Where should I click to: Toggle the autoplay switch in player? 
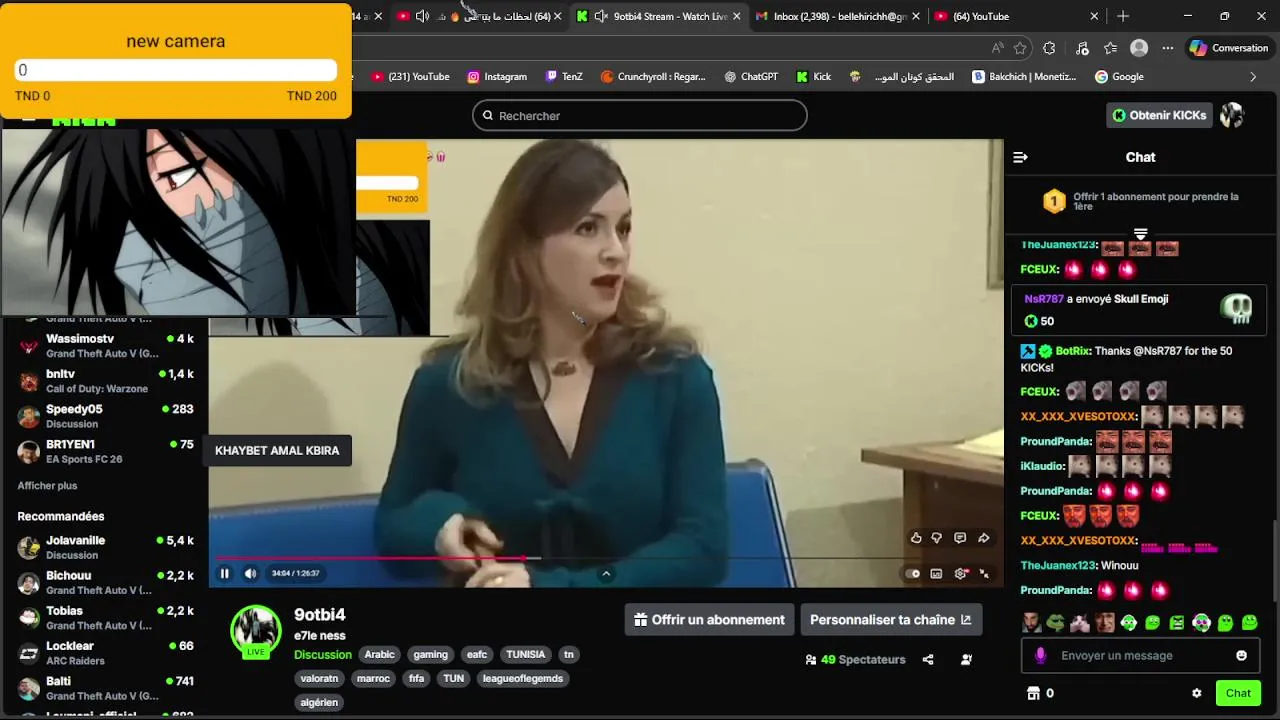tap(912, 574)
